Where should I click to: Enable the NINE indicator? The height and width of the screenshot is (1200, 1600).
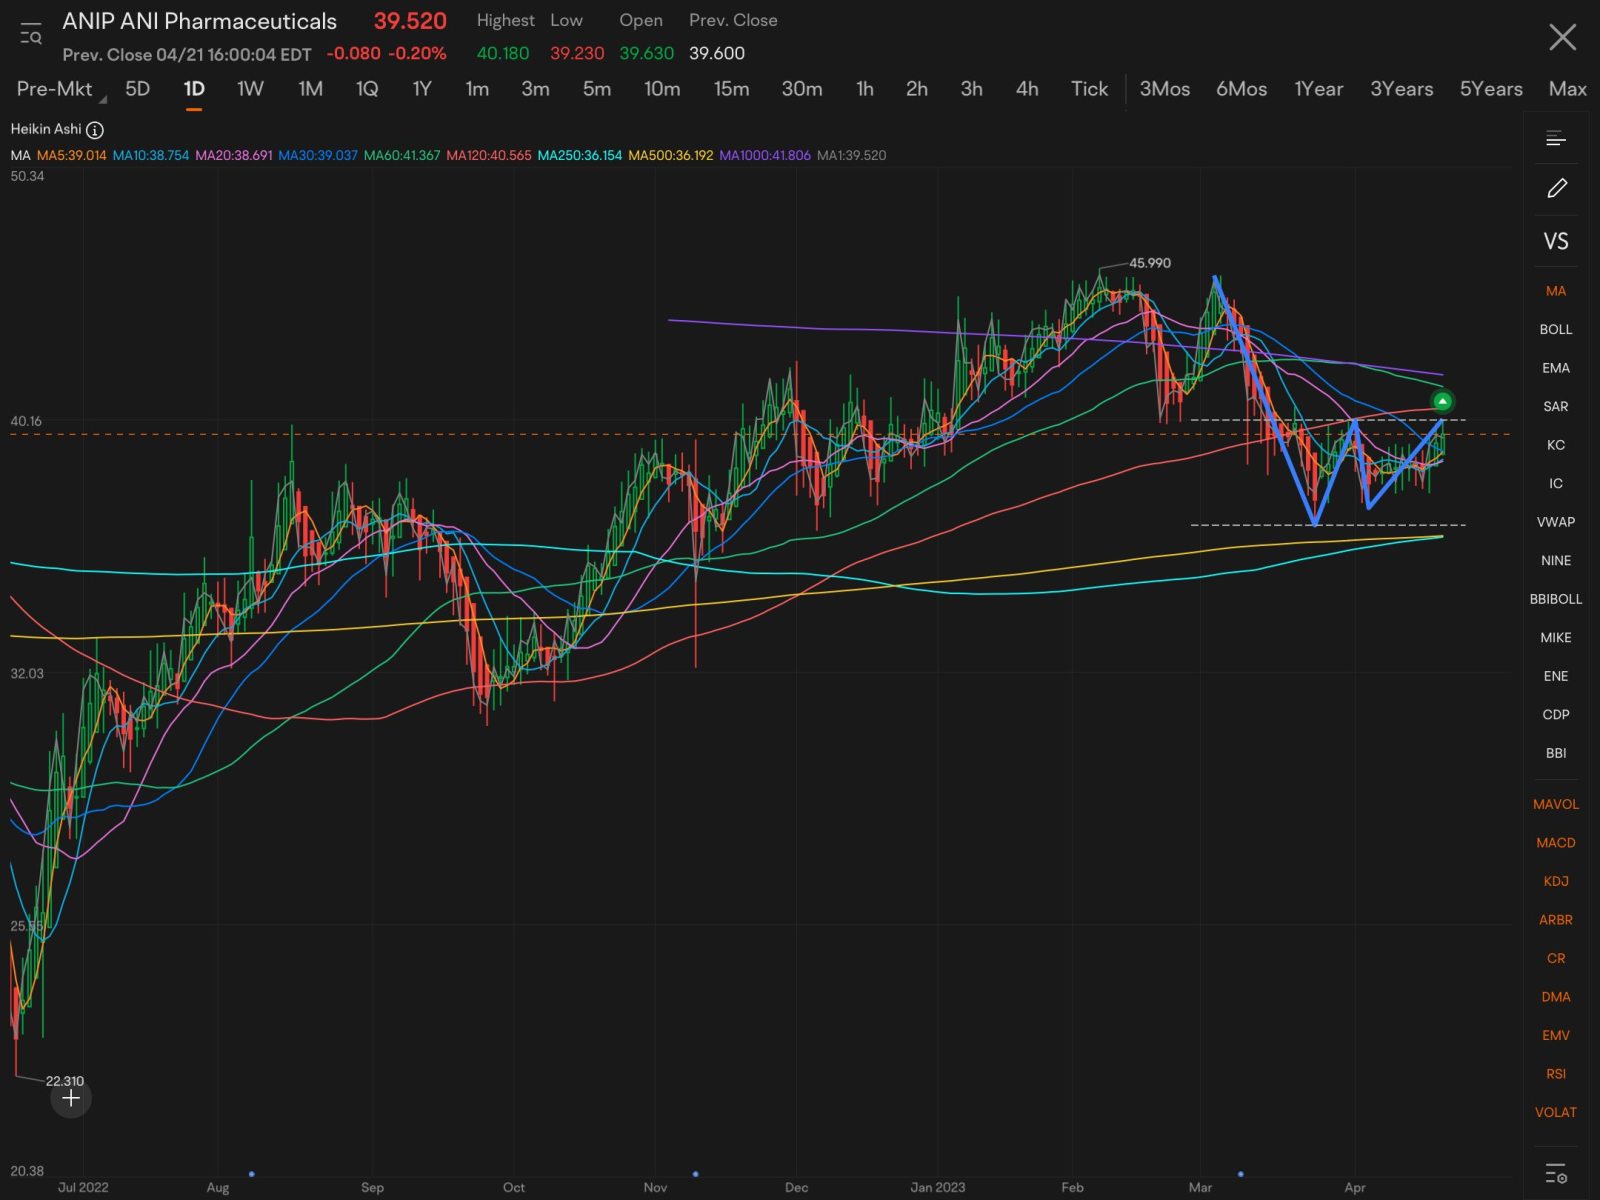coord(1556,561)
